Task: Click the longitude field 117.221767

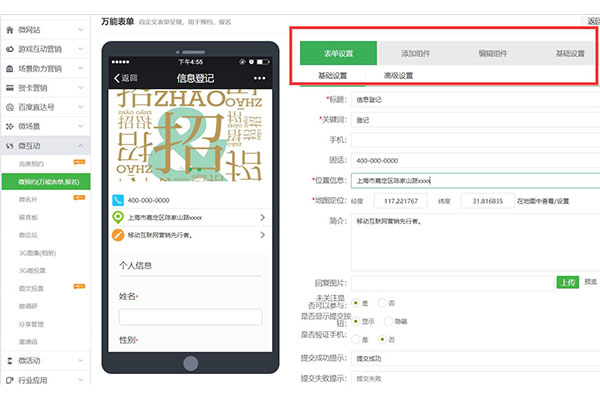Action: pyautogui.click(x=401, y=201)
